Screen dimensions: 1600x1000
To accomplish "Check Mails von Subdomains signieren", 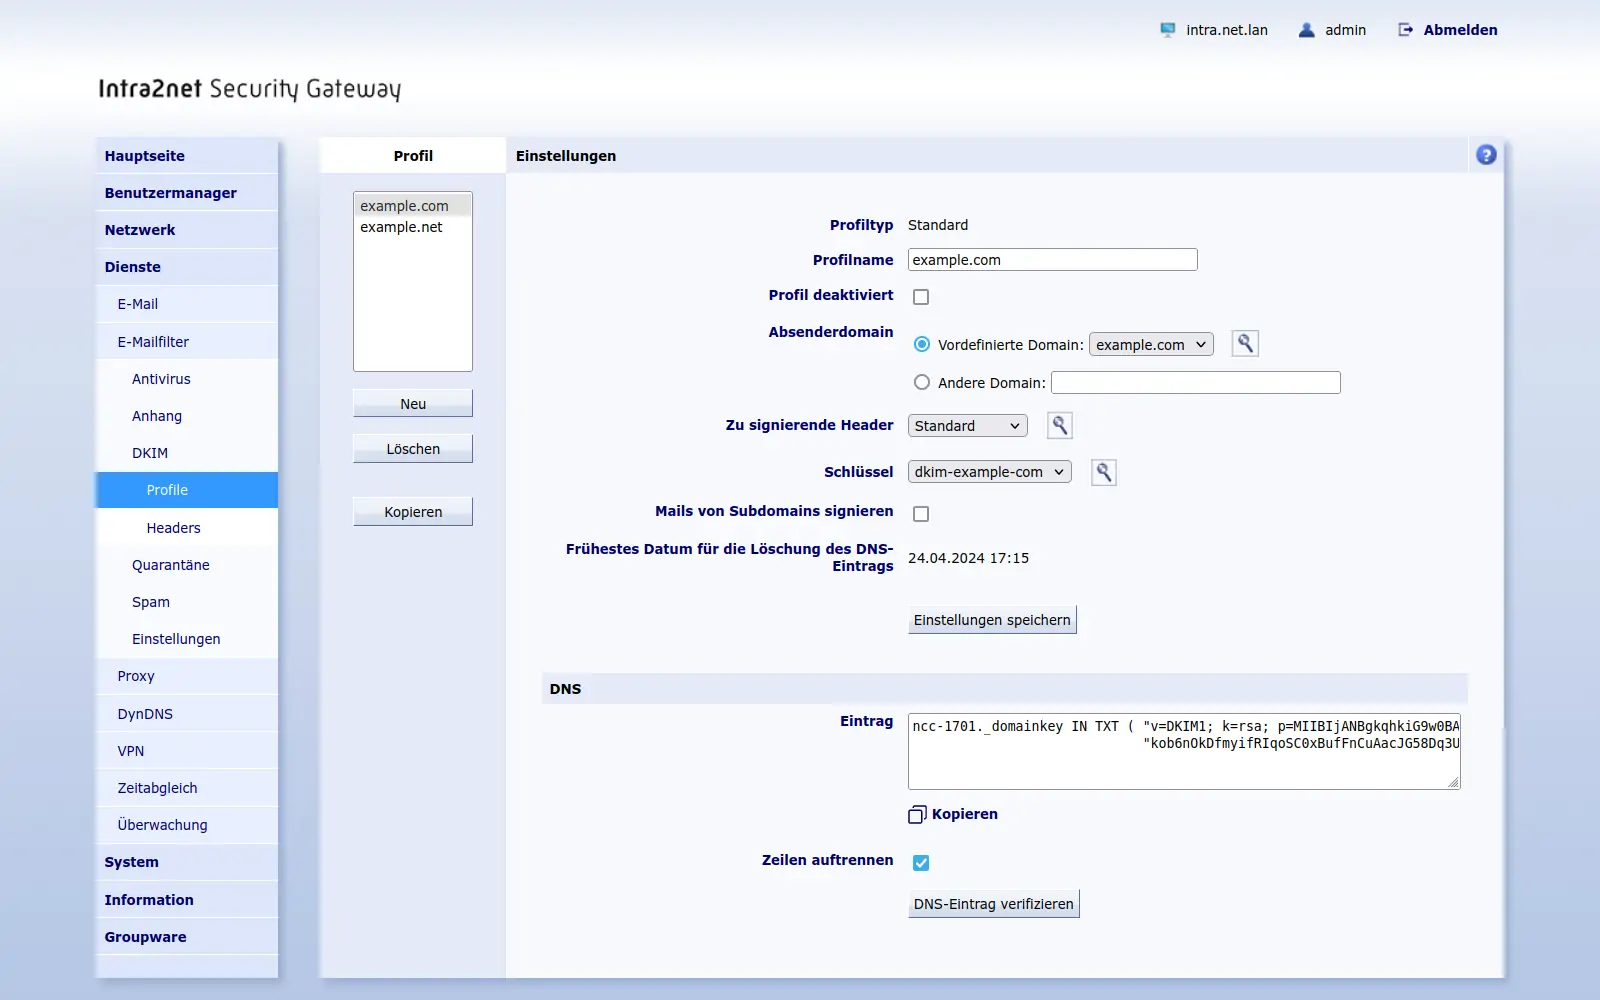I will pos(921,514).
